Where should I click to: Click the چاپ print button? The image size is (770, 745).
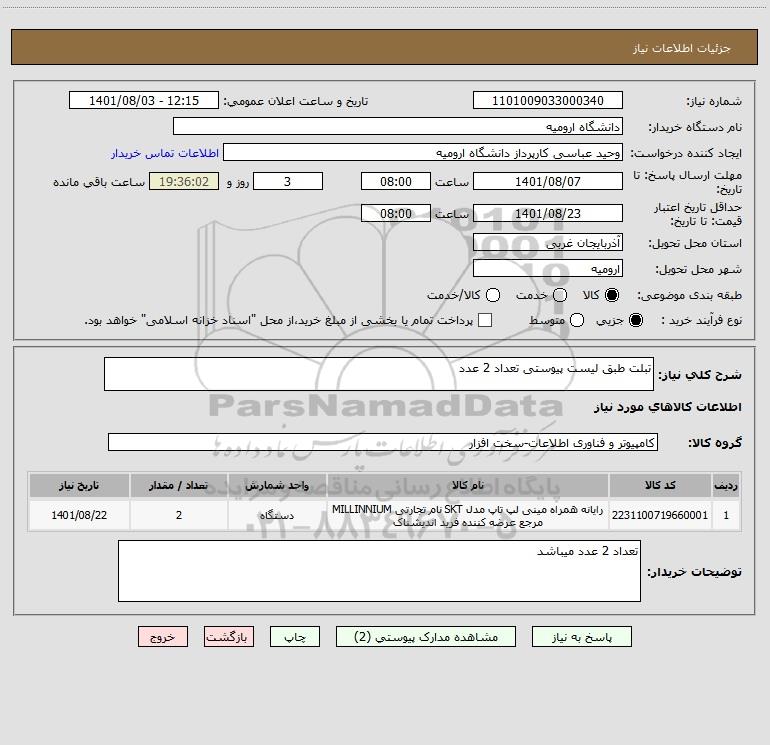[295, 636]
